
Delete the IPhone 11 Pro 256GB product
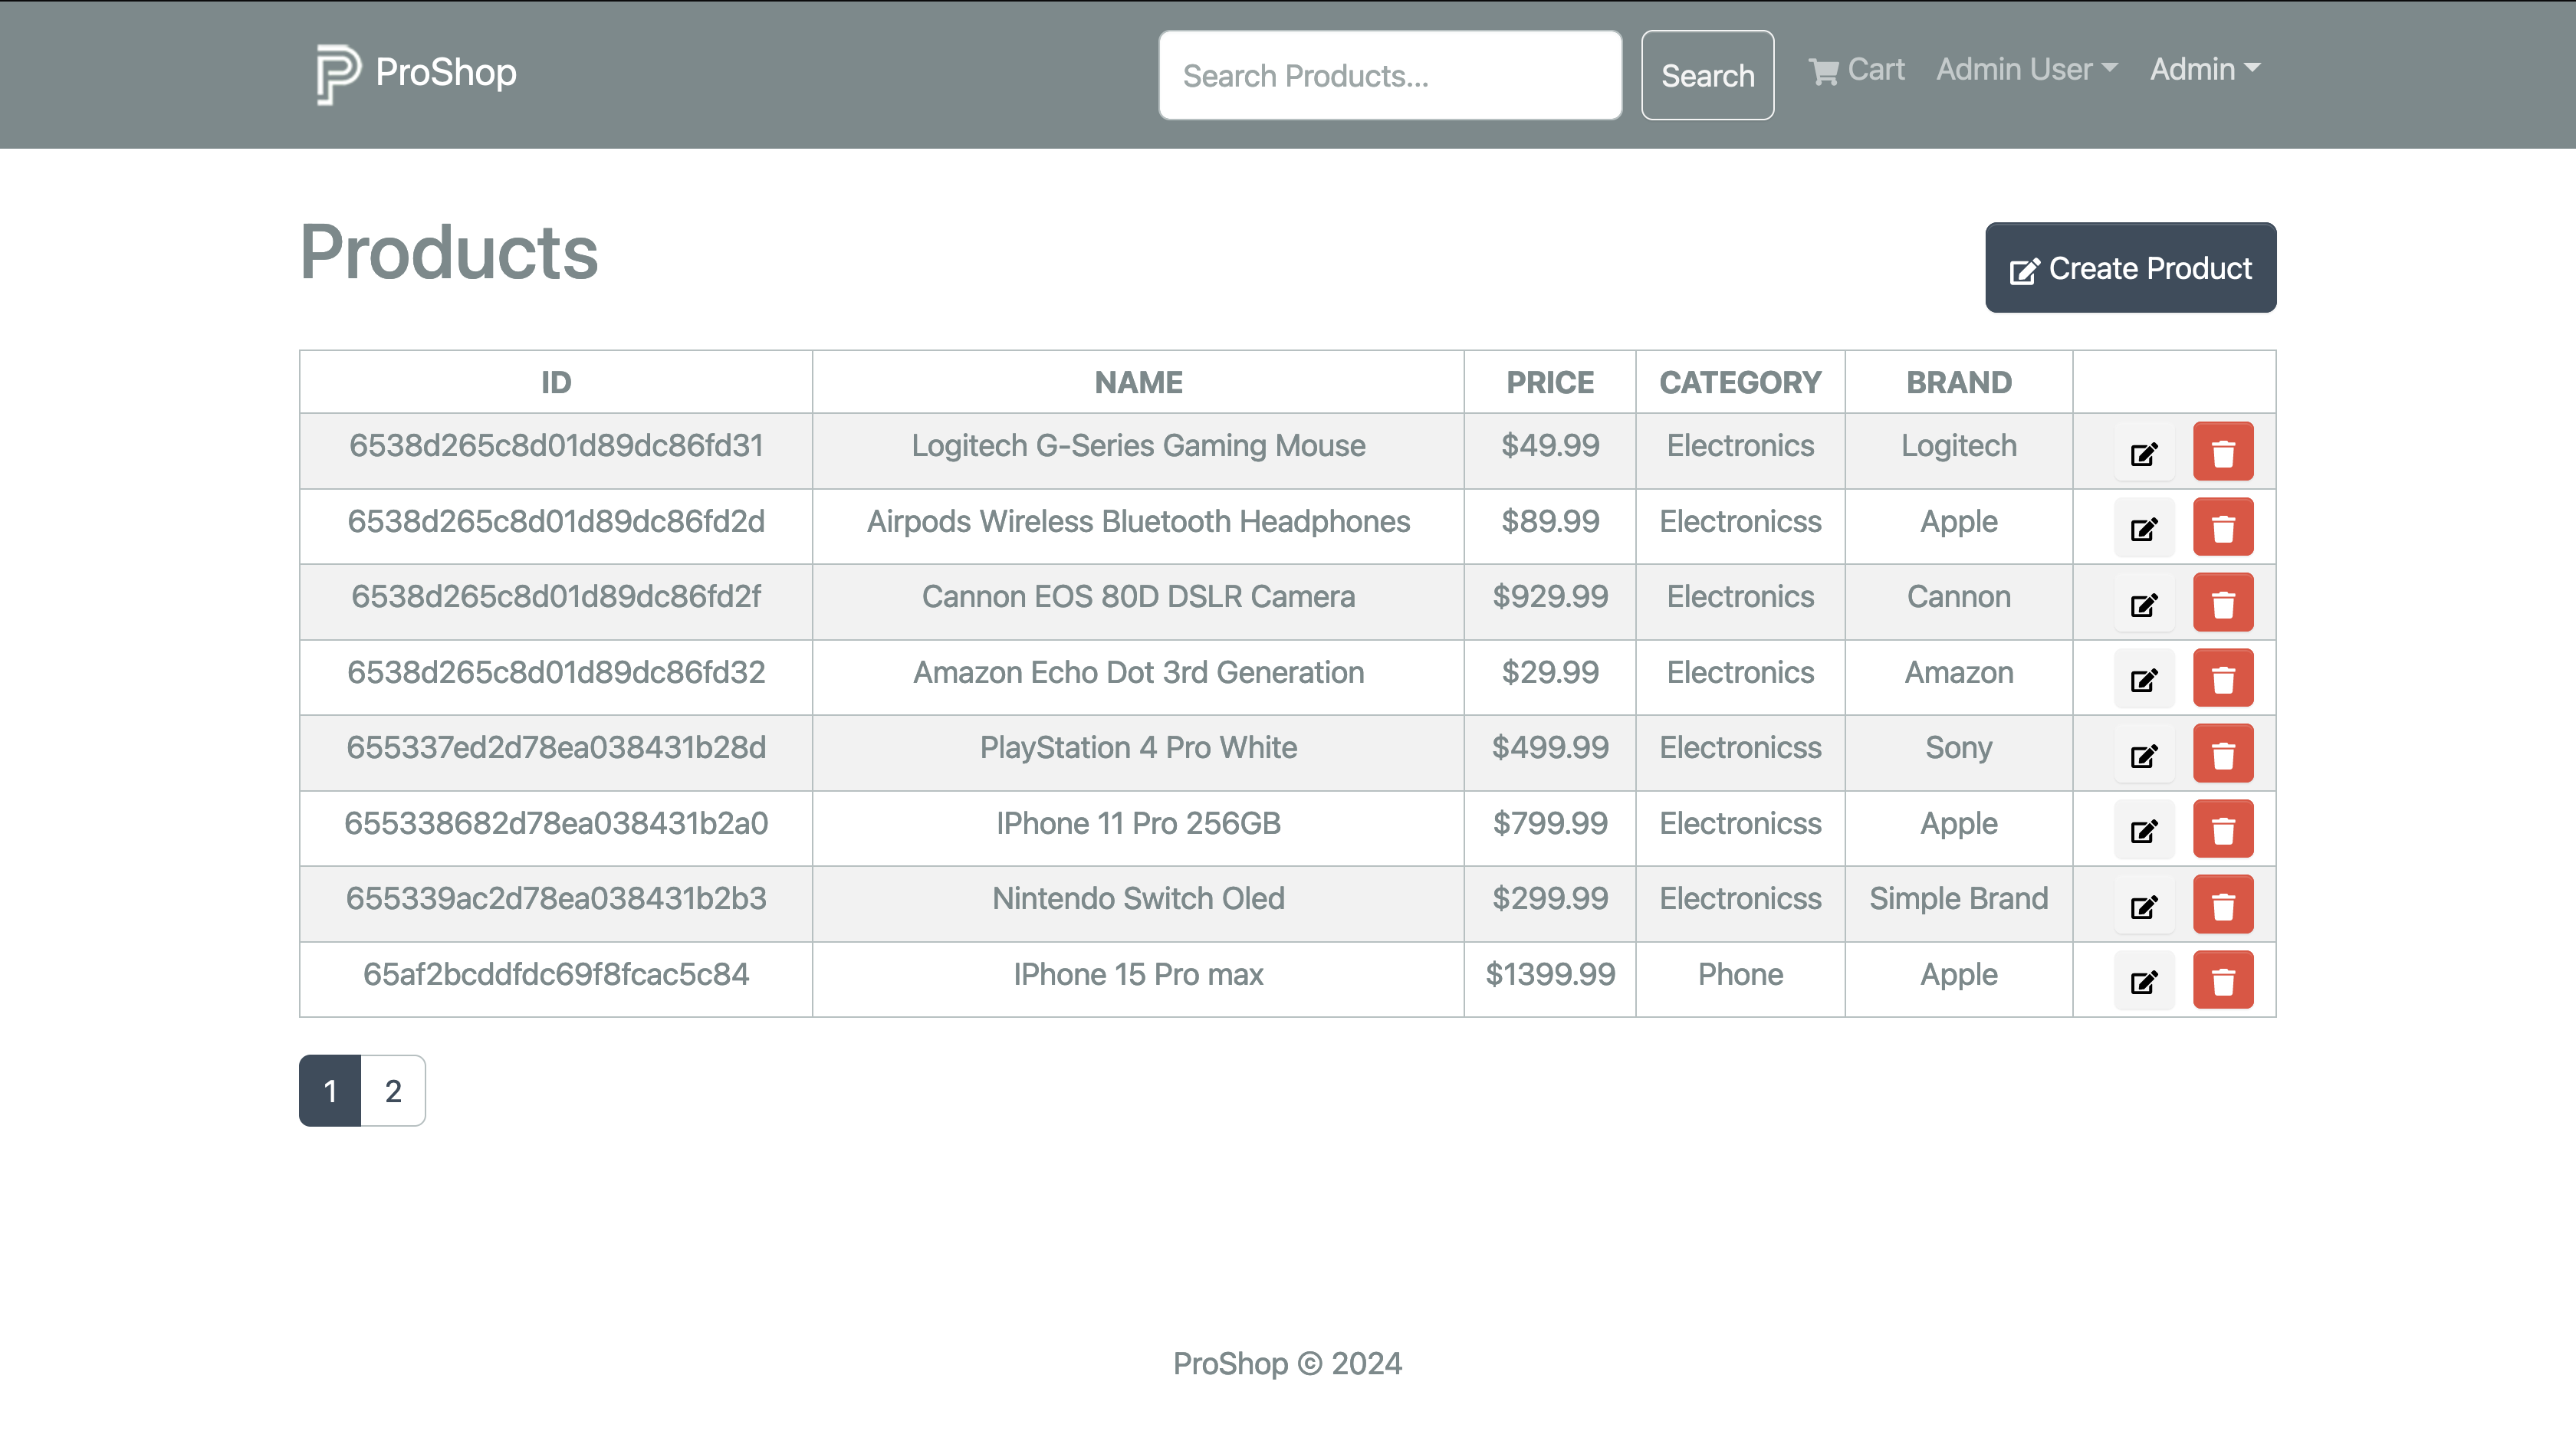[2222, 830]
